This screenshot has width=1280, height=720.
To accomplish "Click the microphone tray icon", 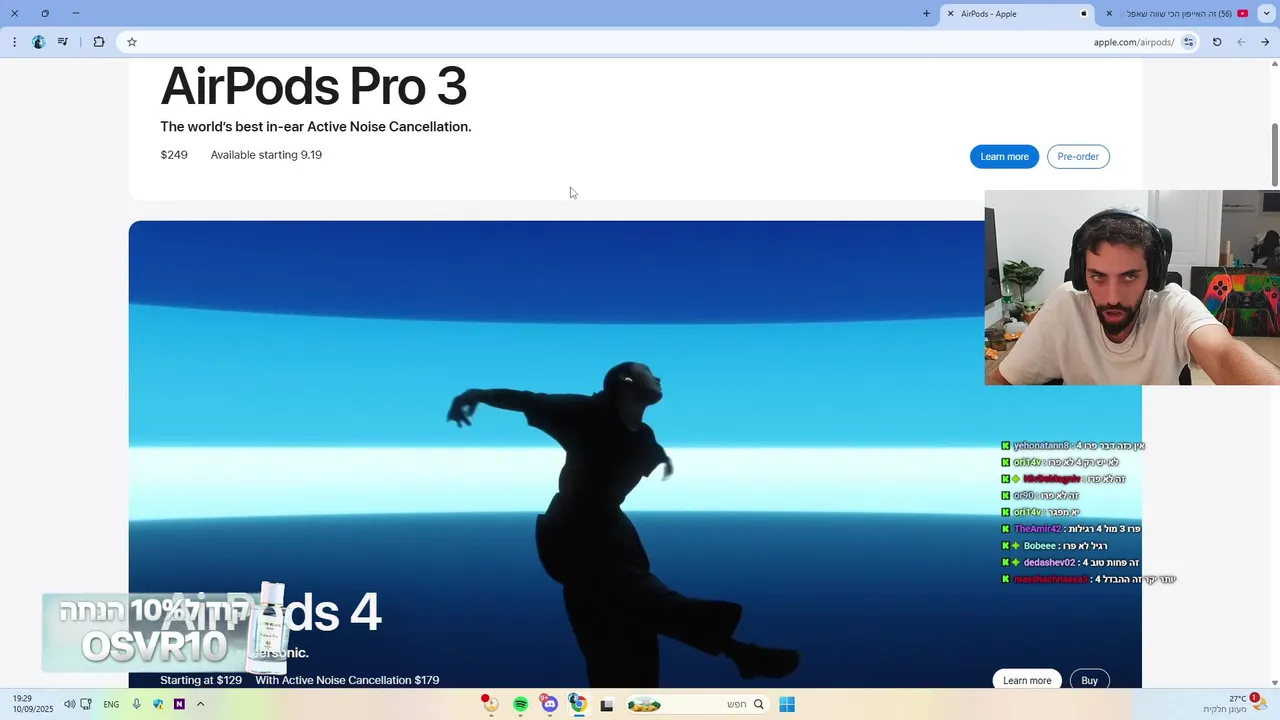I will (137, 704).
